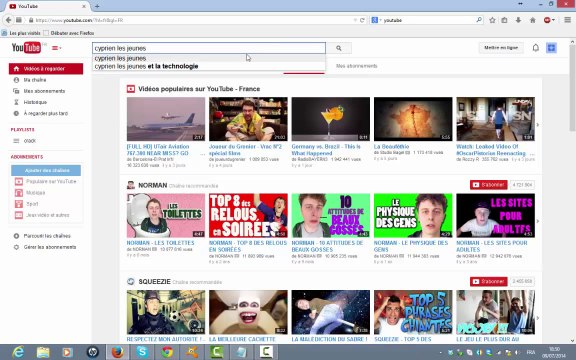Bookmark this page with star icon
Viewport: 576px width, 360px height.
tap(492, 20)
